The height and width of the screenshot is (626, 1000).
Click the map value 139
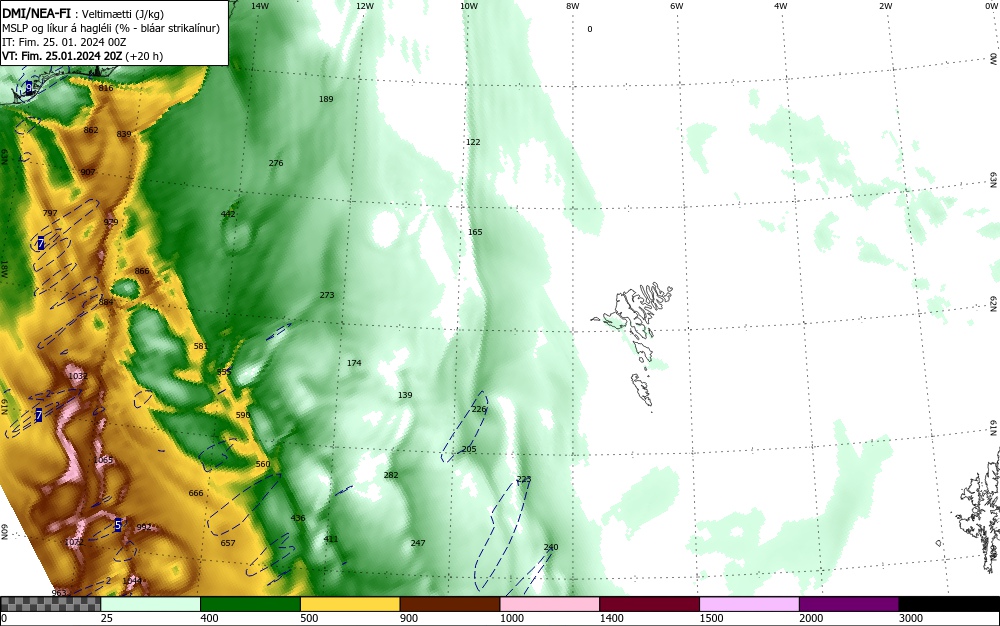tap(405, 395)
